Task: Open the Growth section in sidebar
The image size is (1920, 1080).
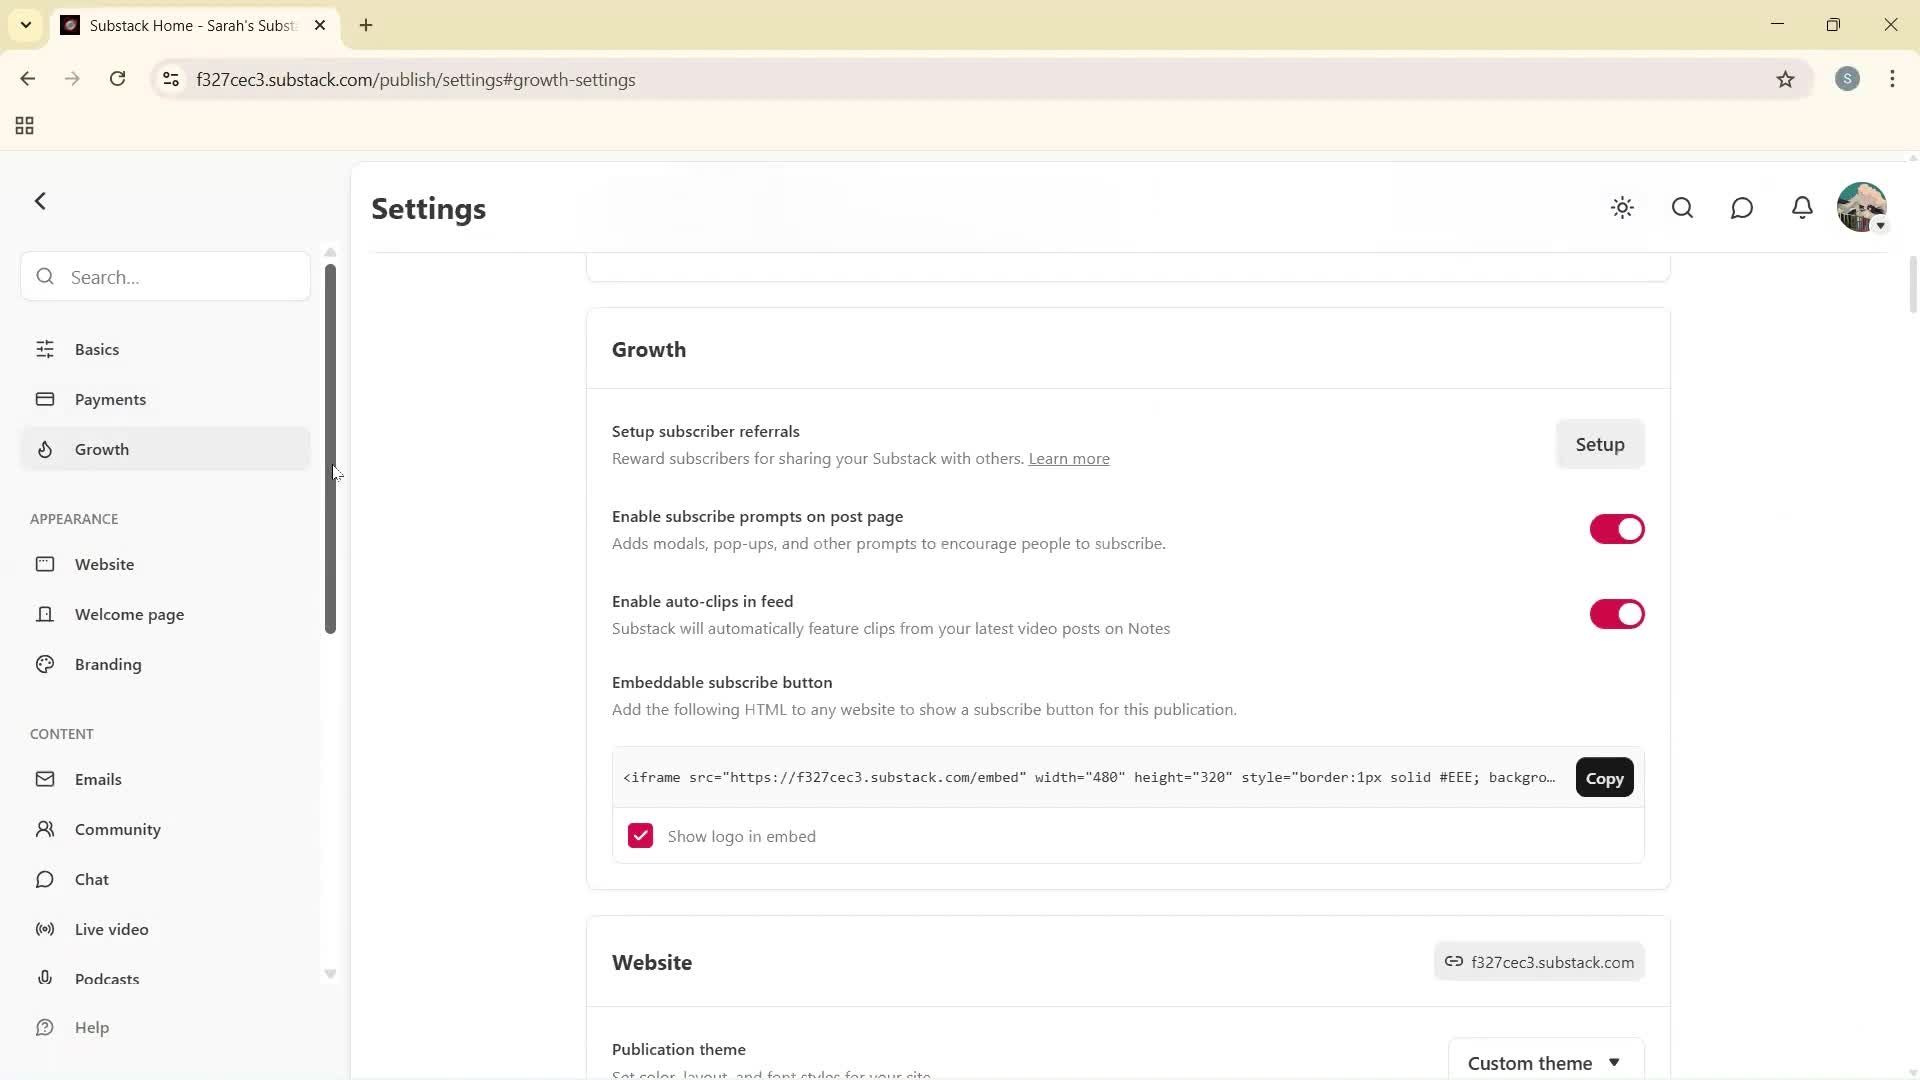Action: tap(100, 449)
